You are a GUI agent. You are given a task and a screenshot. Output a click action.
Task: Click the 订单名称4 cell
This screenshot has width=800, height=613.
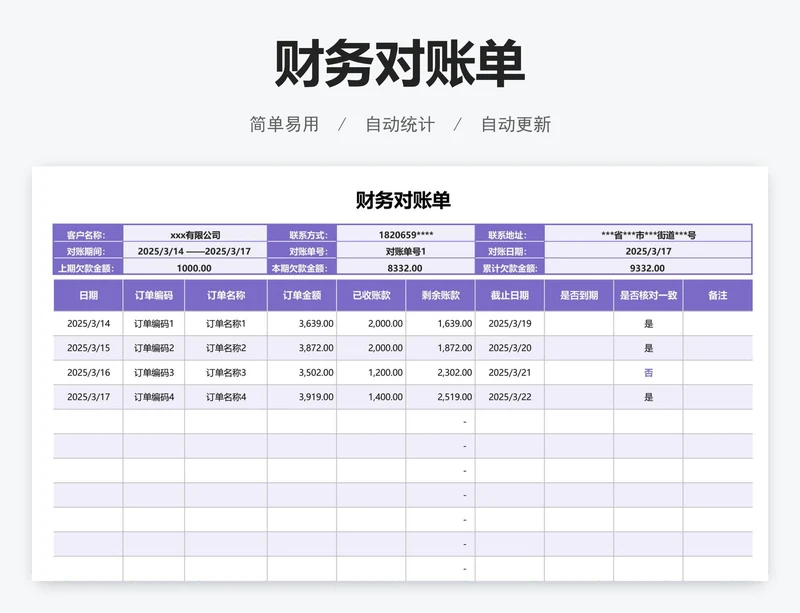[x=226, y=397]
